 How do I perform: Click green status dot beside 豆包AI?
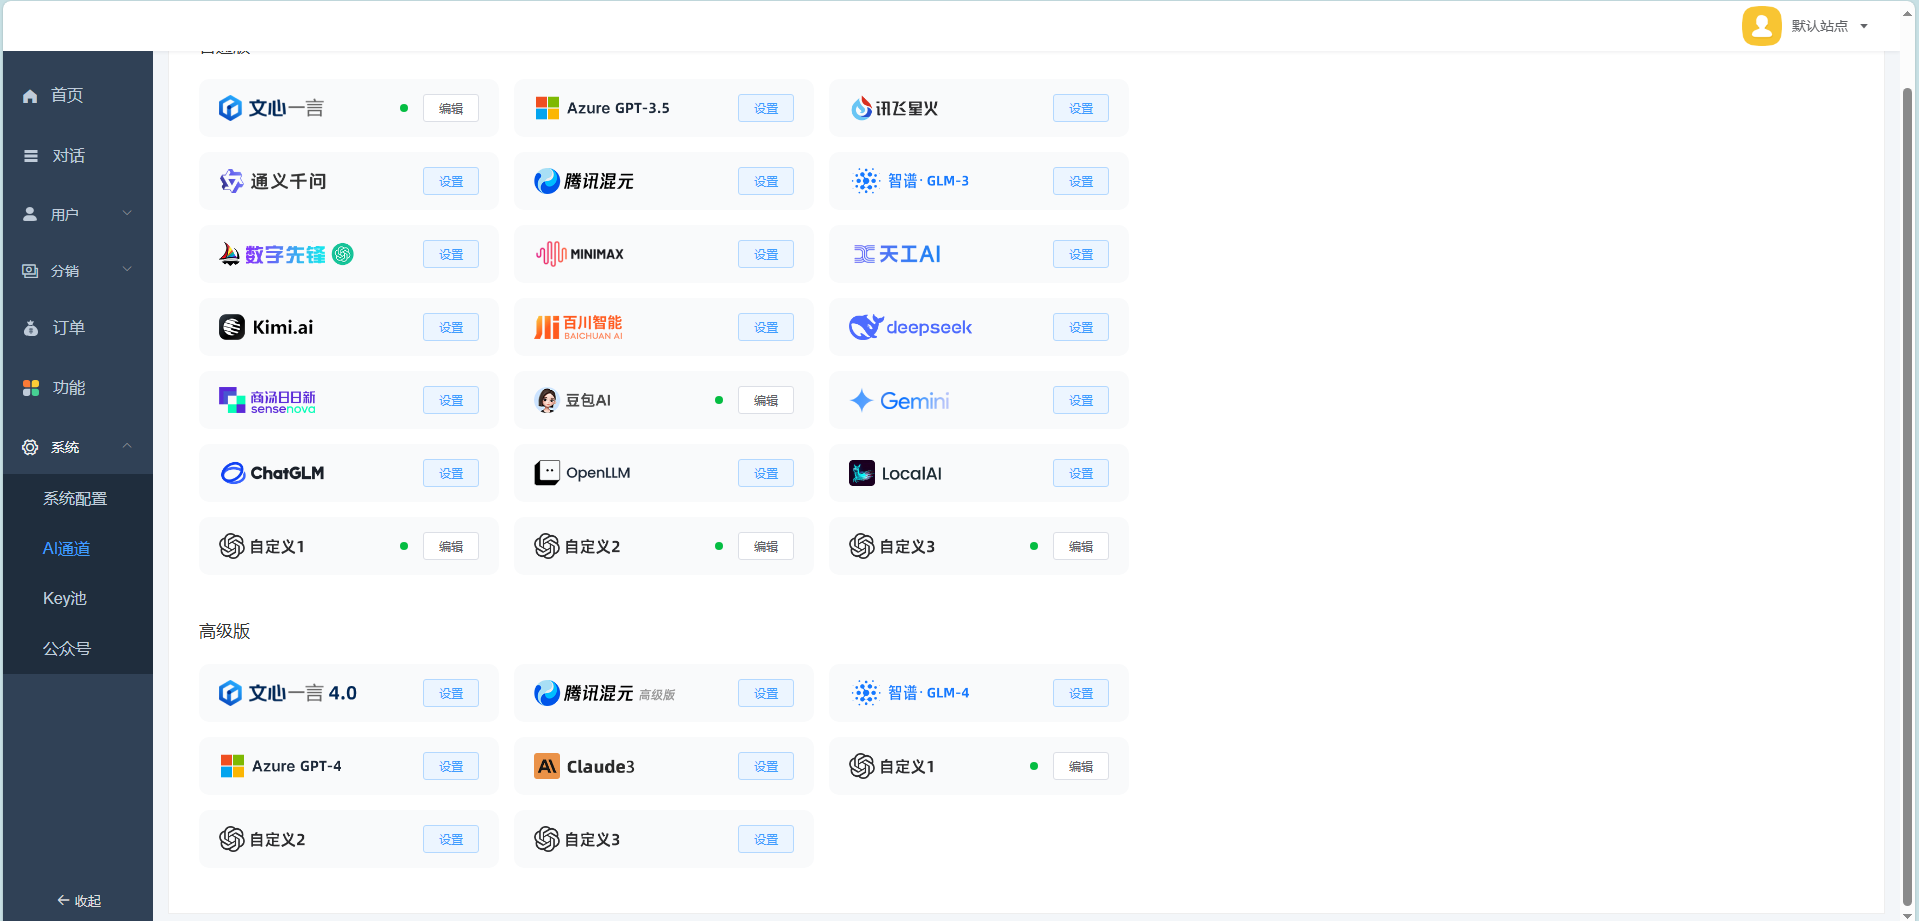tap(719, 400)
